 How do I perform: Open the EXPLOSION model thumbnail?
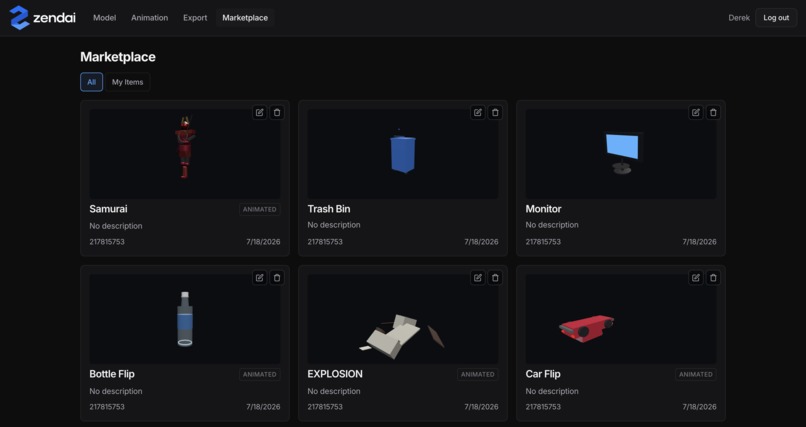pos(403,319)
